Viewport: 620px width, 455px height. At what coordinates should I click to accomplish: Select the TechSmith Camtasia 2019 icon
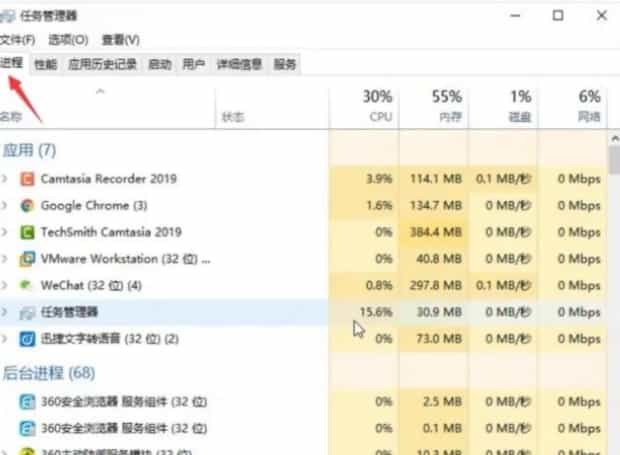[x=27, y=232]
